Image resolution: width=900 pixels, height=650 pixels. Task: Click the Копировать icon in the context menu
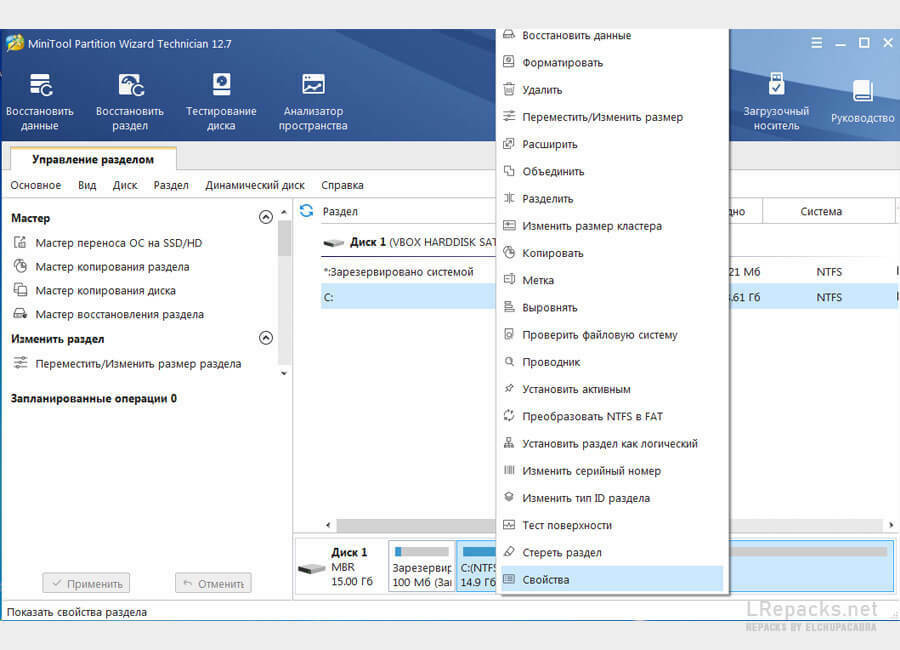coord(509,252)
